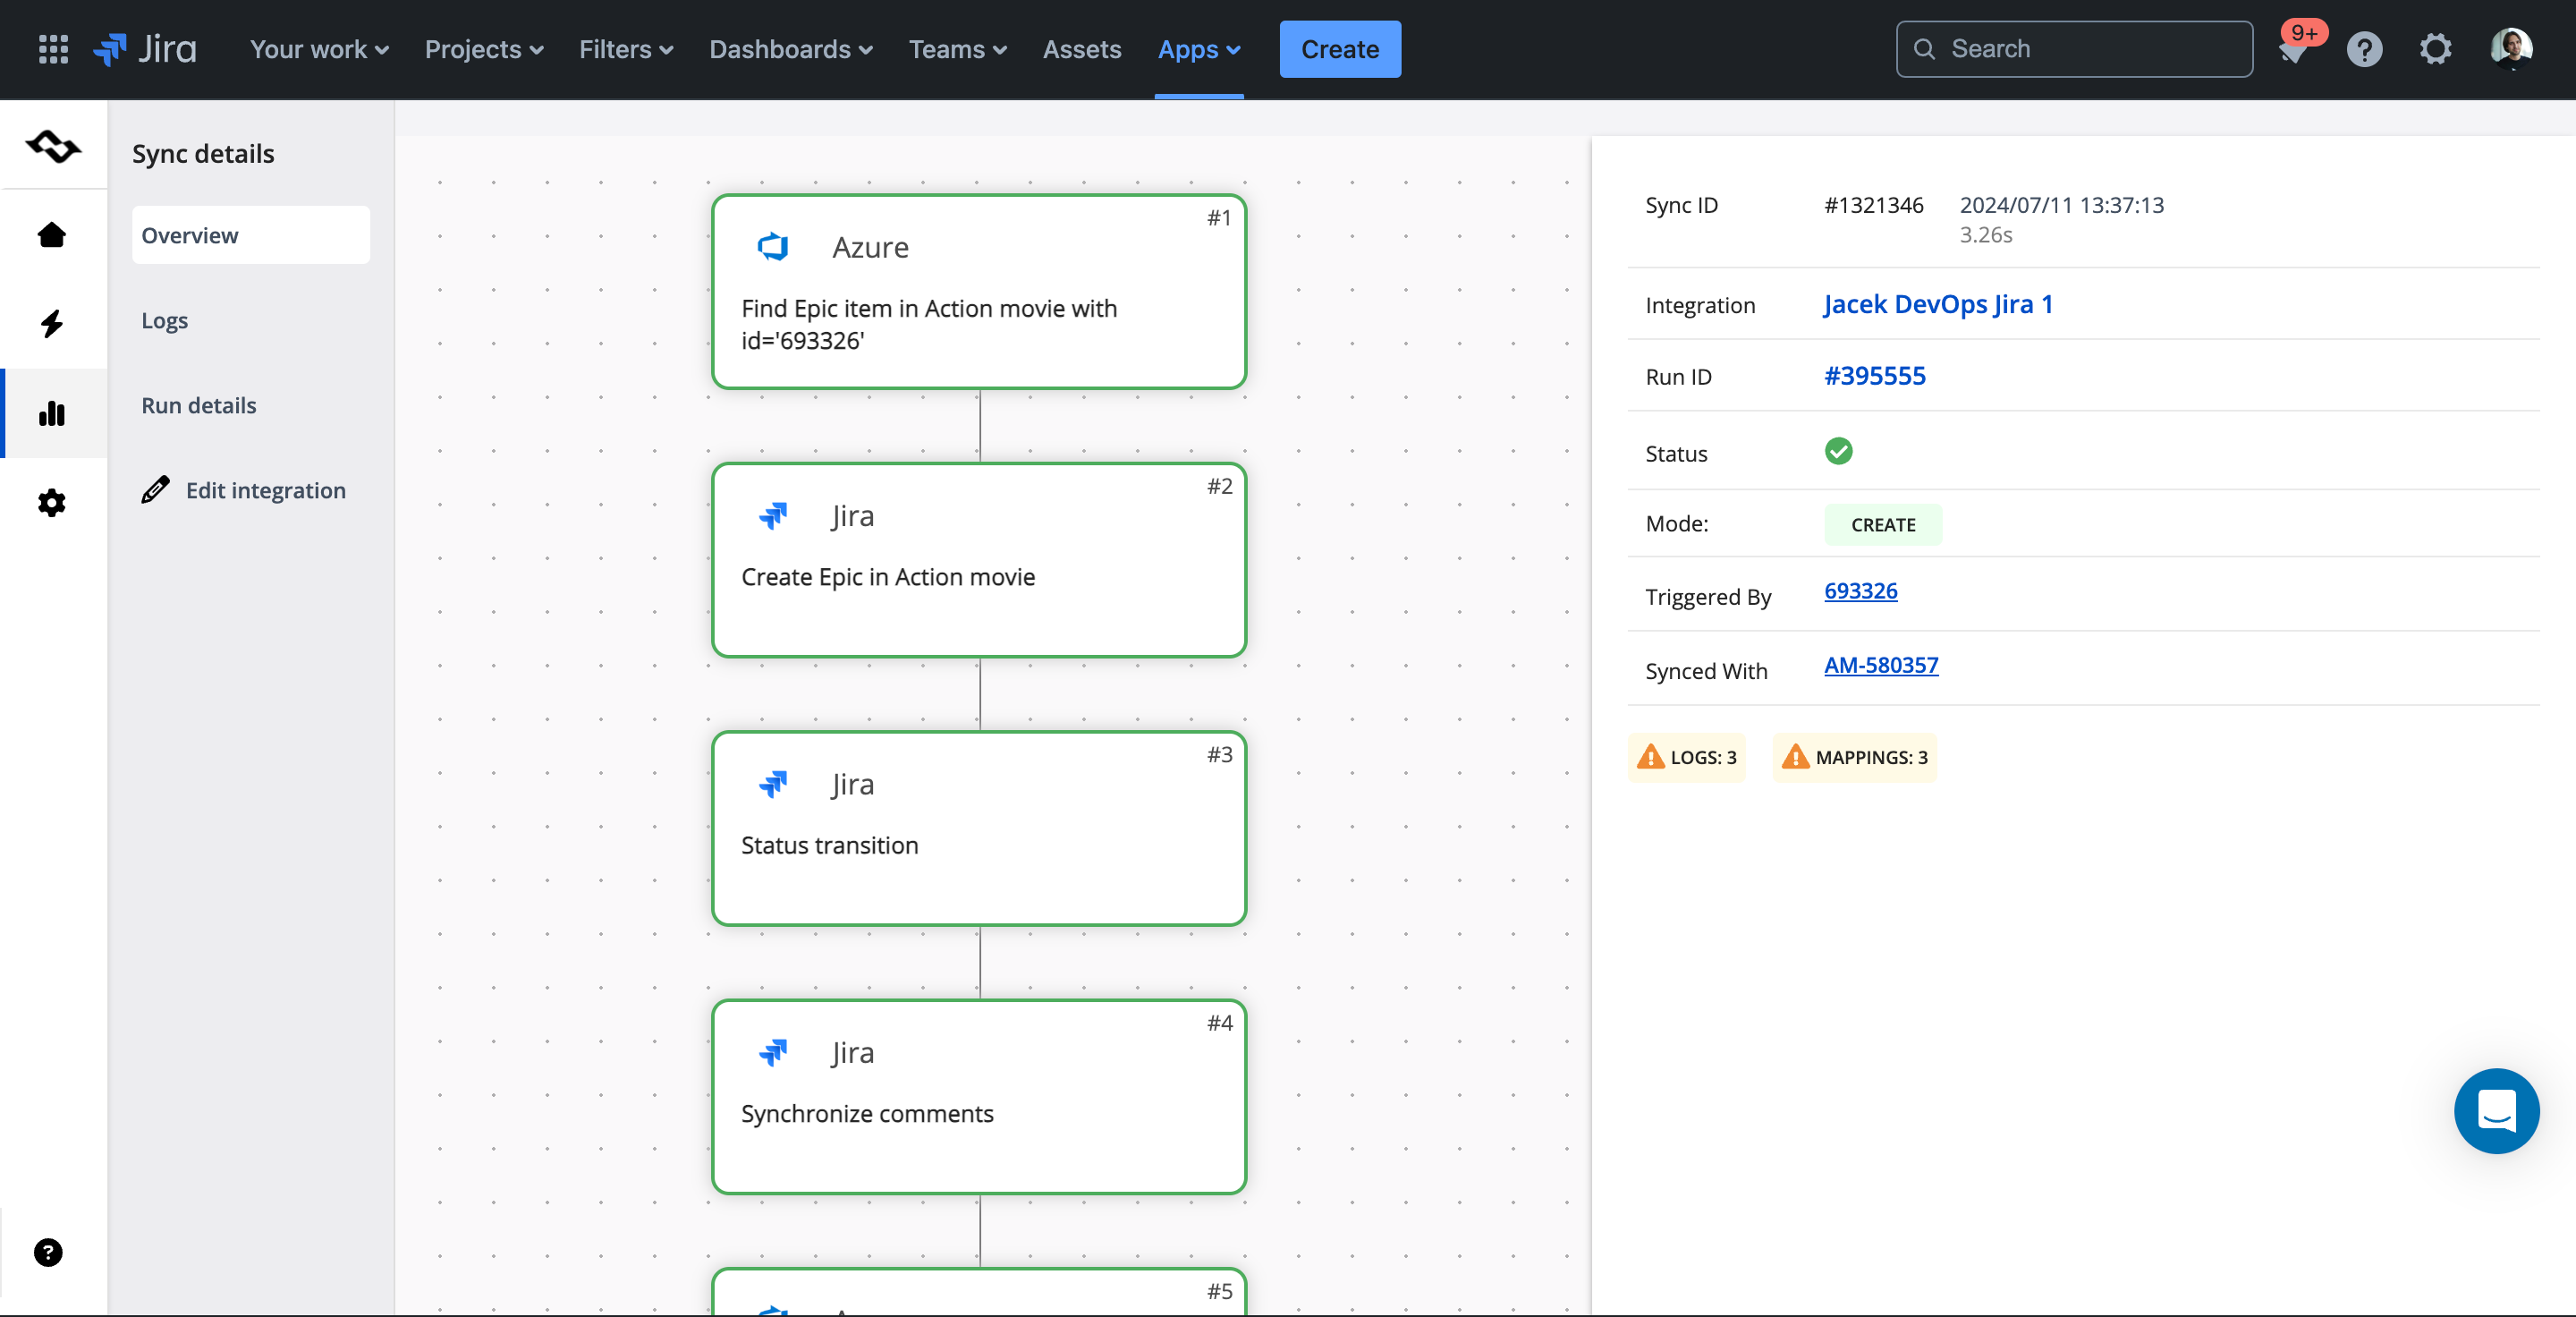
Task: Switch to the Logs section
Action: click(x=165, y=320)
